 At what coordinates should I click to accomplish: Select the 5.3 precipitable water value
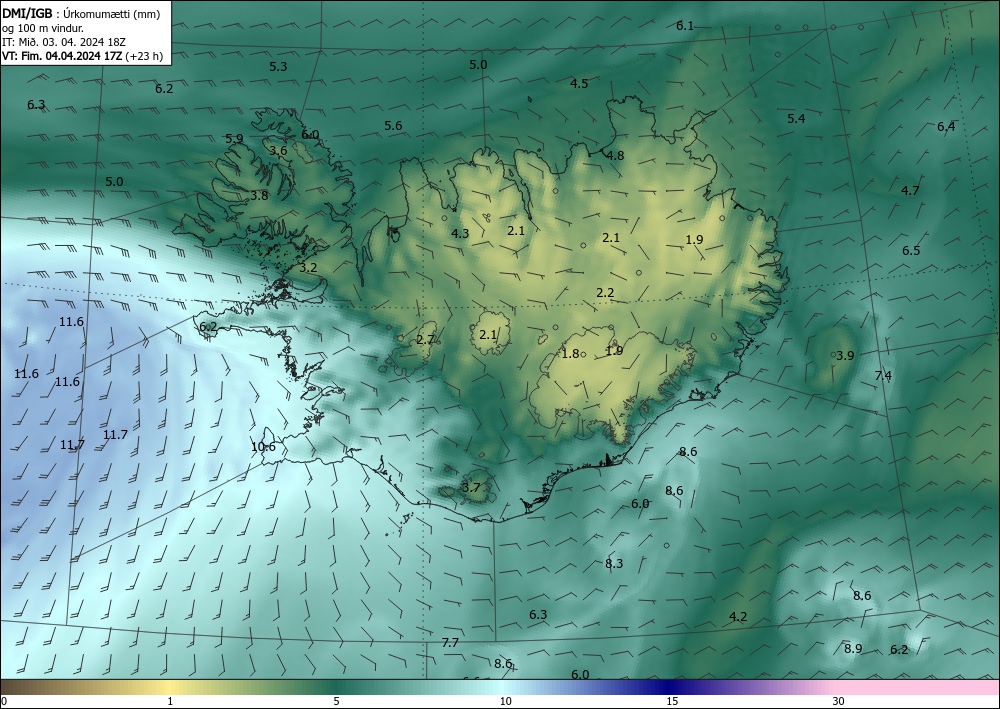point(278,66)
